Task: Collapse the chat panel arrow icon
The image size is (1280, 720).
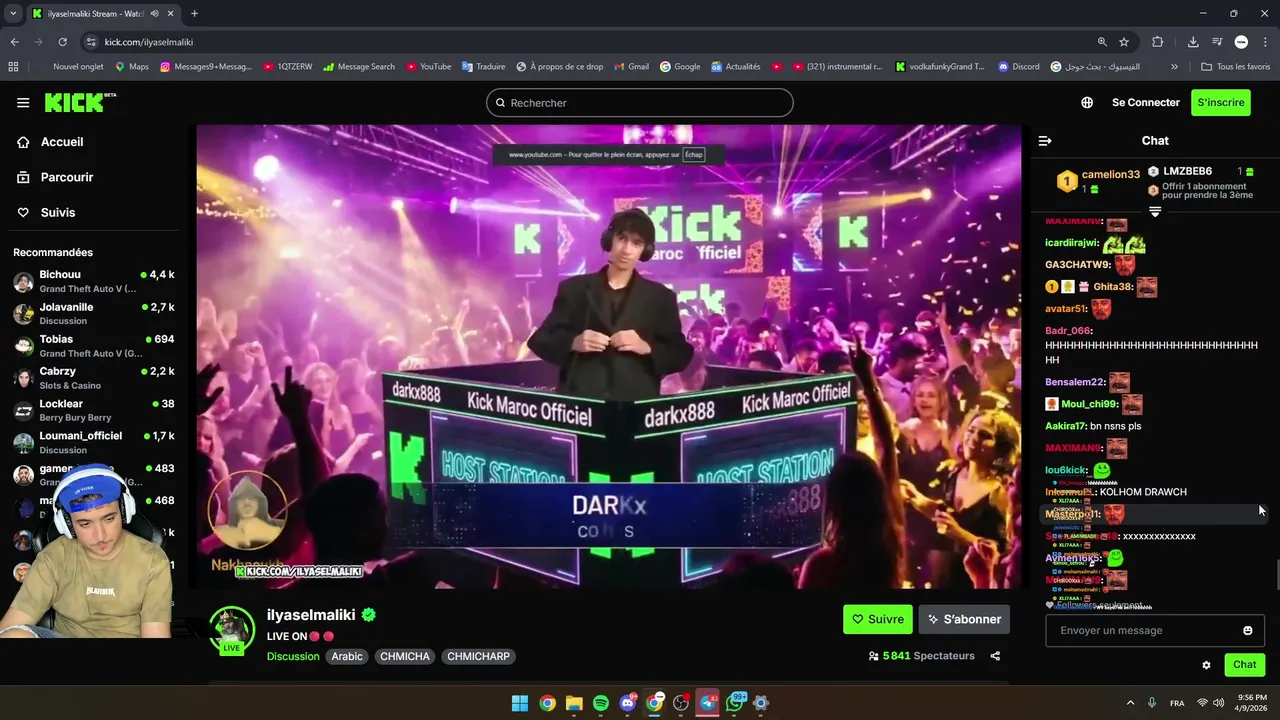Action: point(1045,141)
